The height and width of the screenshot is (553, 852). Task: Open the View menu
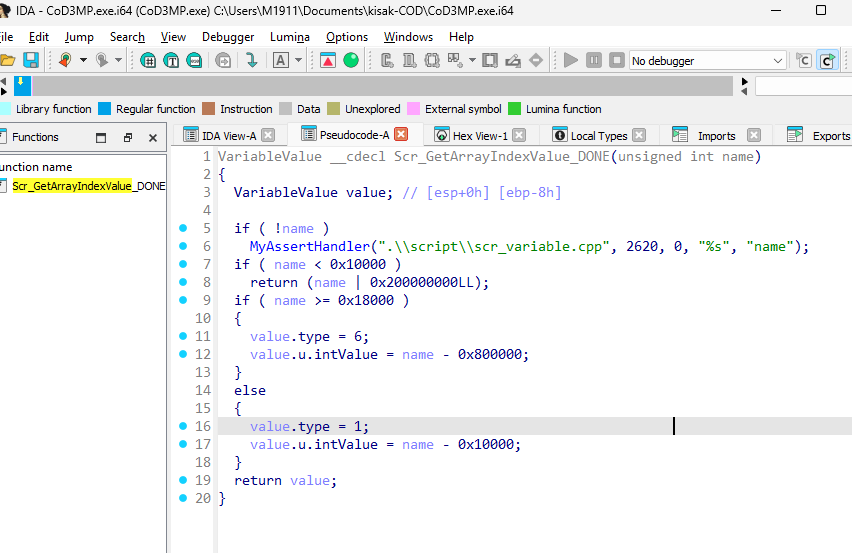(173, 37)
